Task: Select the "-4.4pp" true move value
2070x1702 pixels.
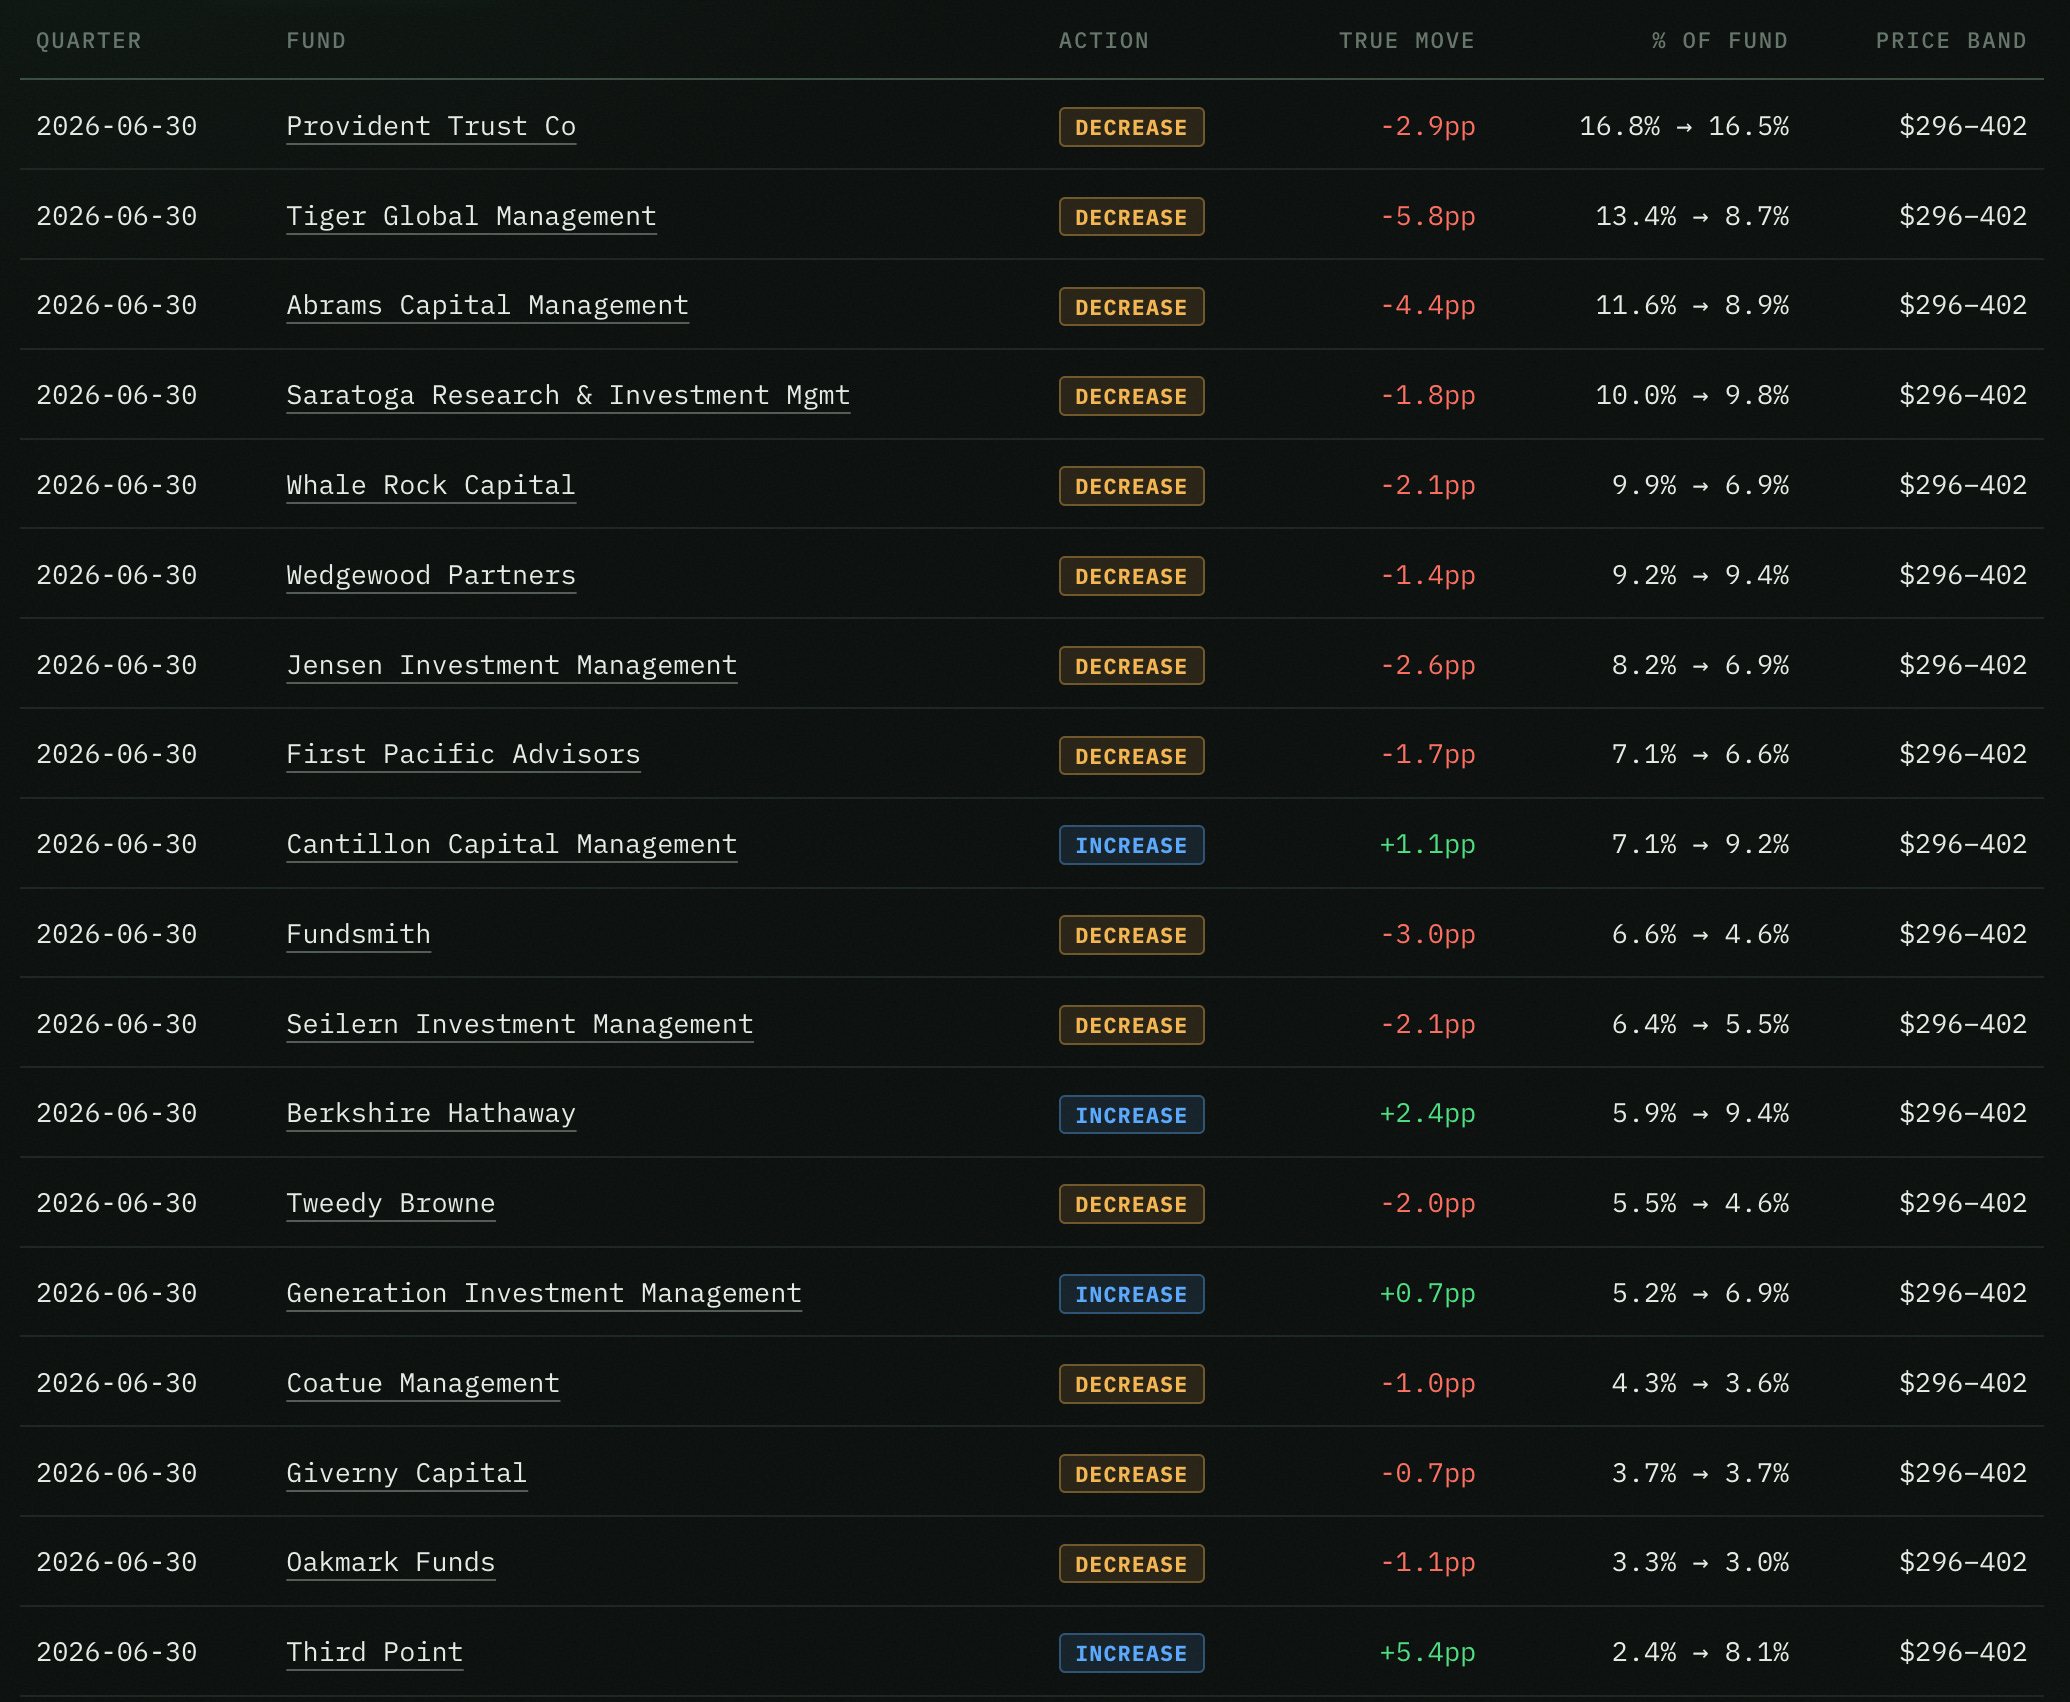Action: coord(1428,306)
